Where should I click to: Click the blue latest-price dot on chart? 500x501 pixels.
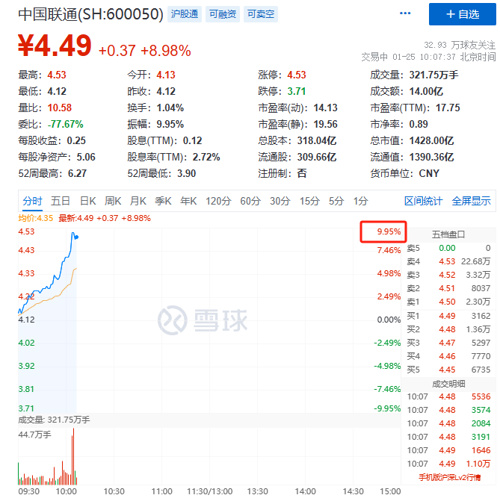point(77,237)
